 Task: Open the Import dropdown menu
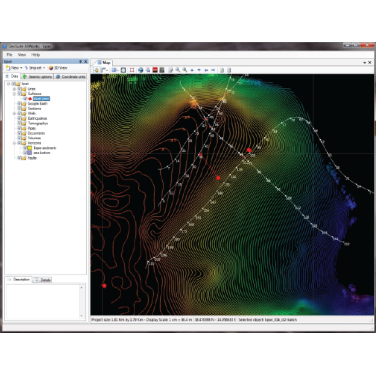click(35, 68)
